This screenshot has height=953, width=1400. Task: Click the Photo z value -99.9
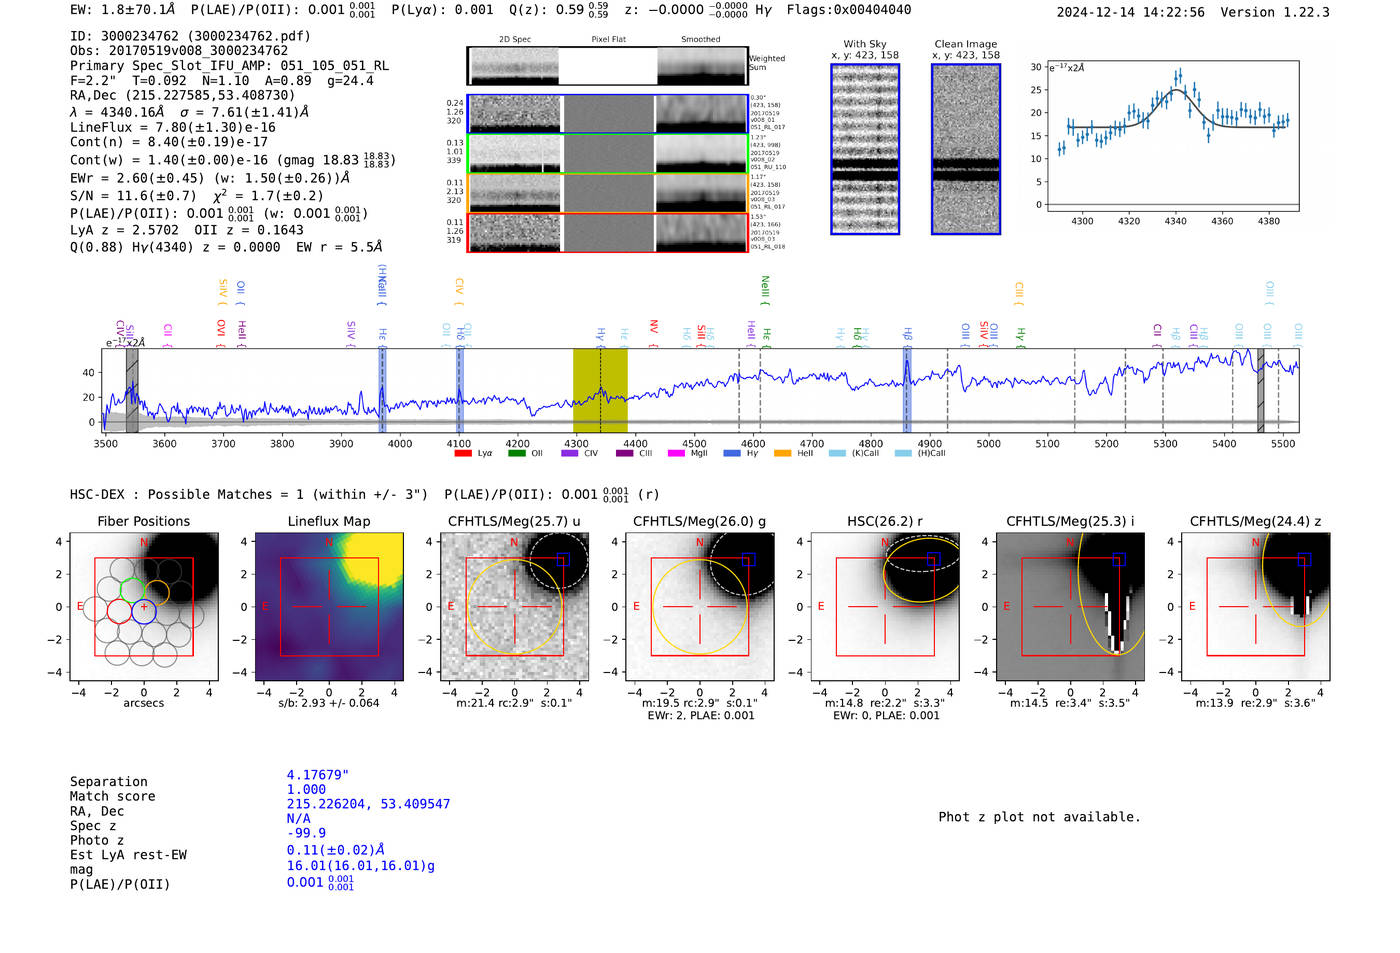[x=306, y=833]
